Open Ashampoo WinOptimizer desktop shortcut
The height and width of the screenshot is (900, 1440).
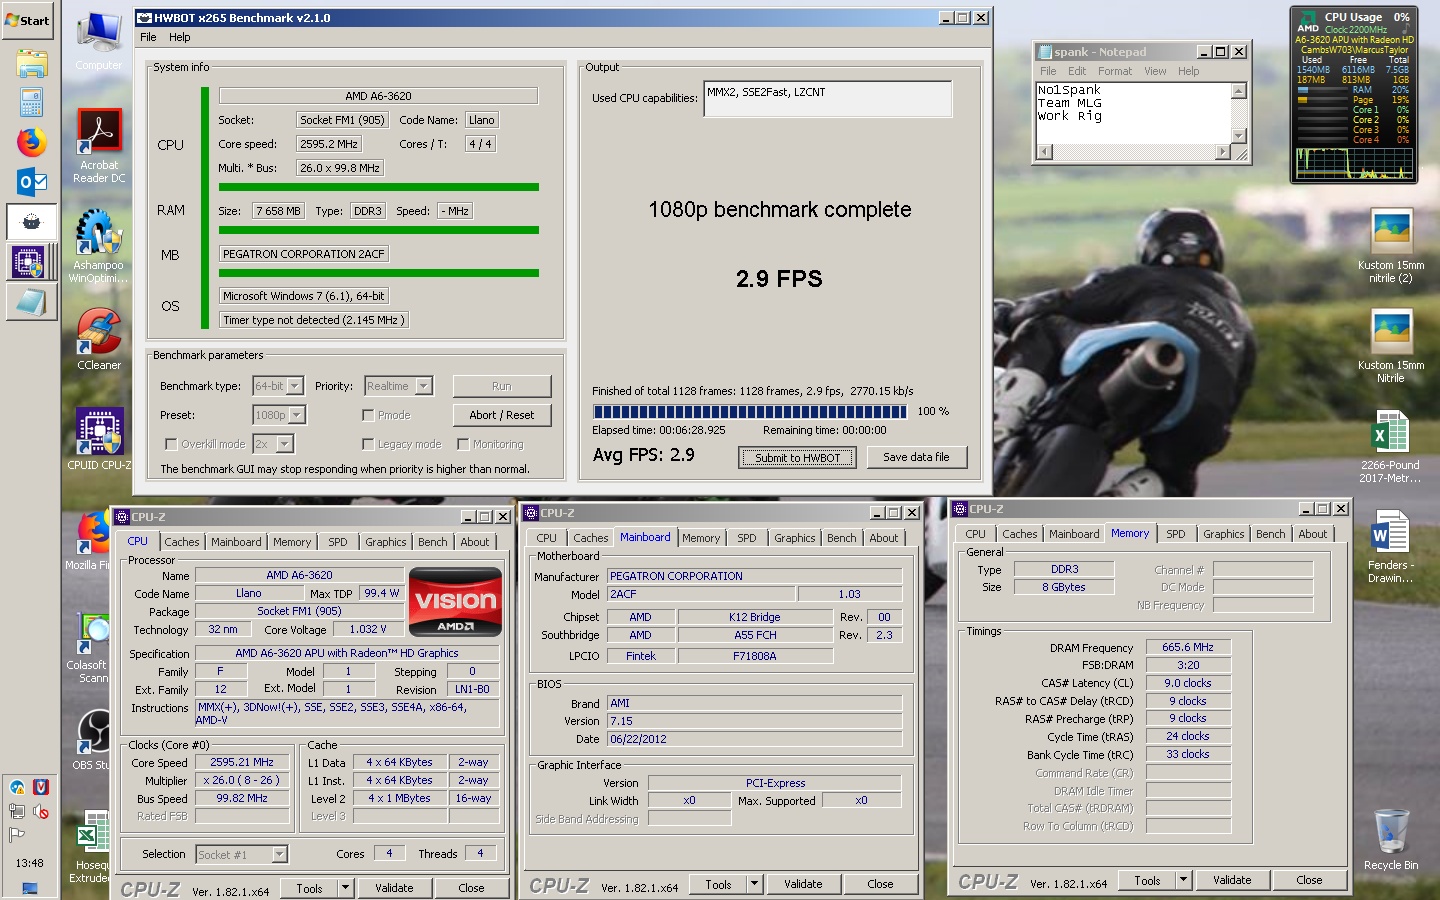point(99,246)
